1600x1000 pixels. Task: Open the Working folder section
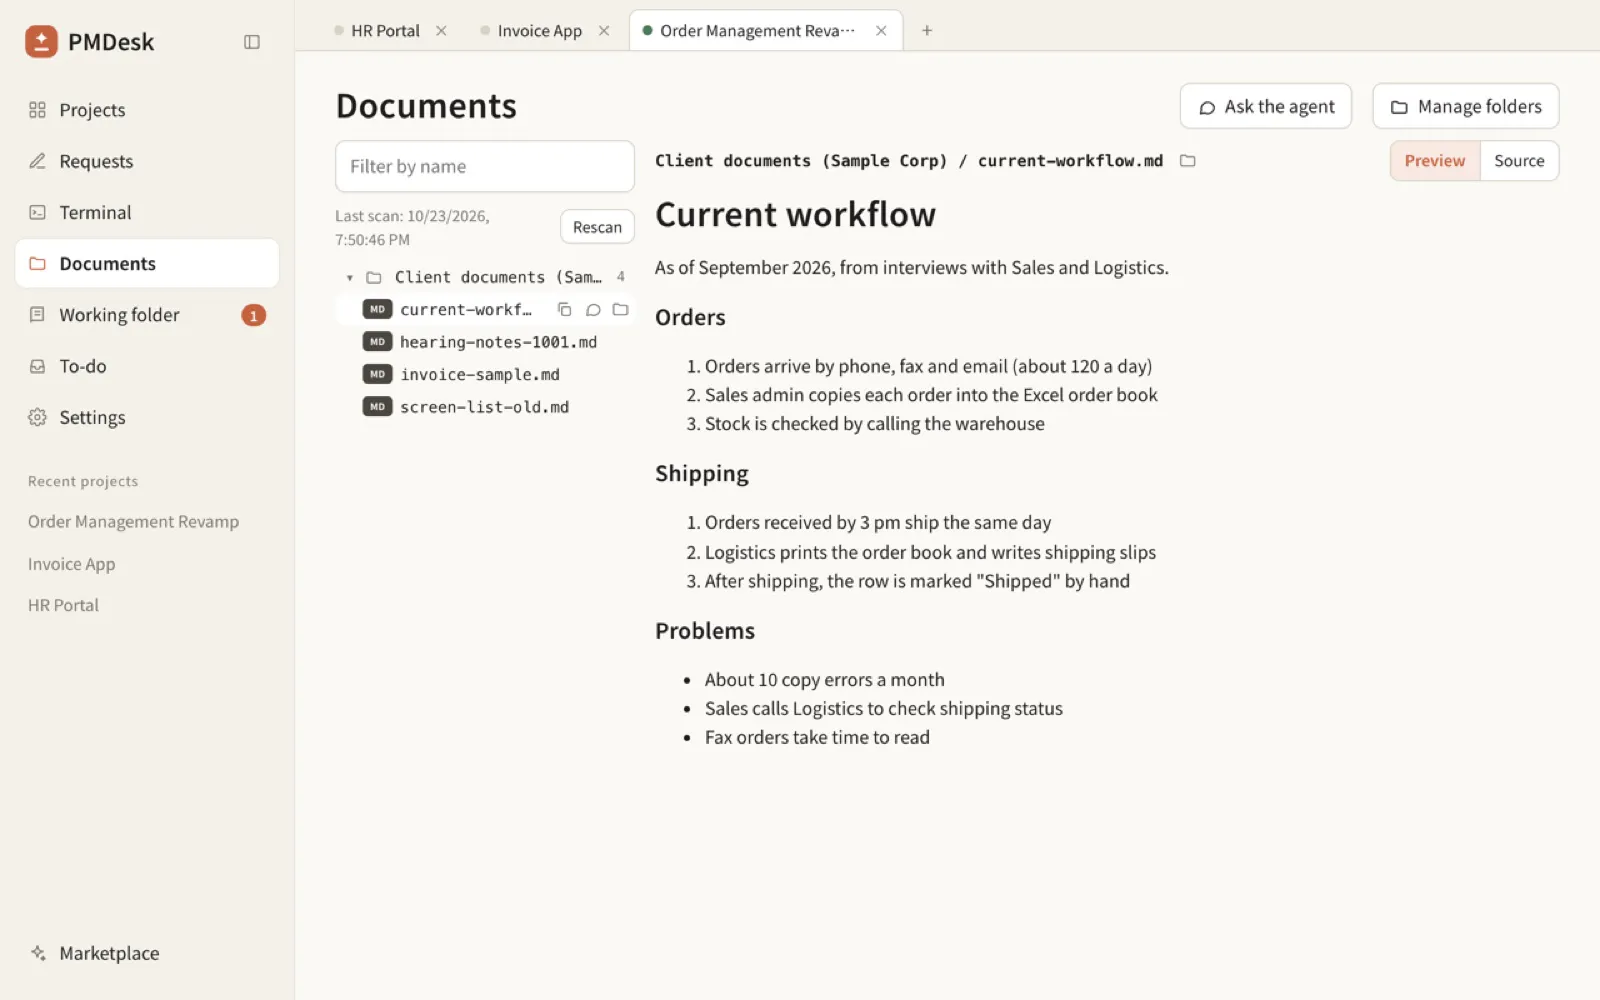click(147, 315)
